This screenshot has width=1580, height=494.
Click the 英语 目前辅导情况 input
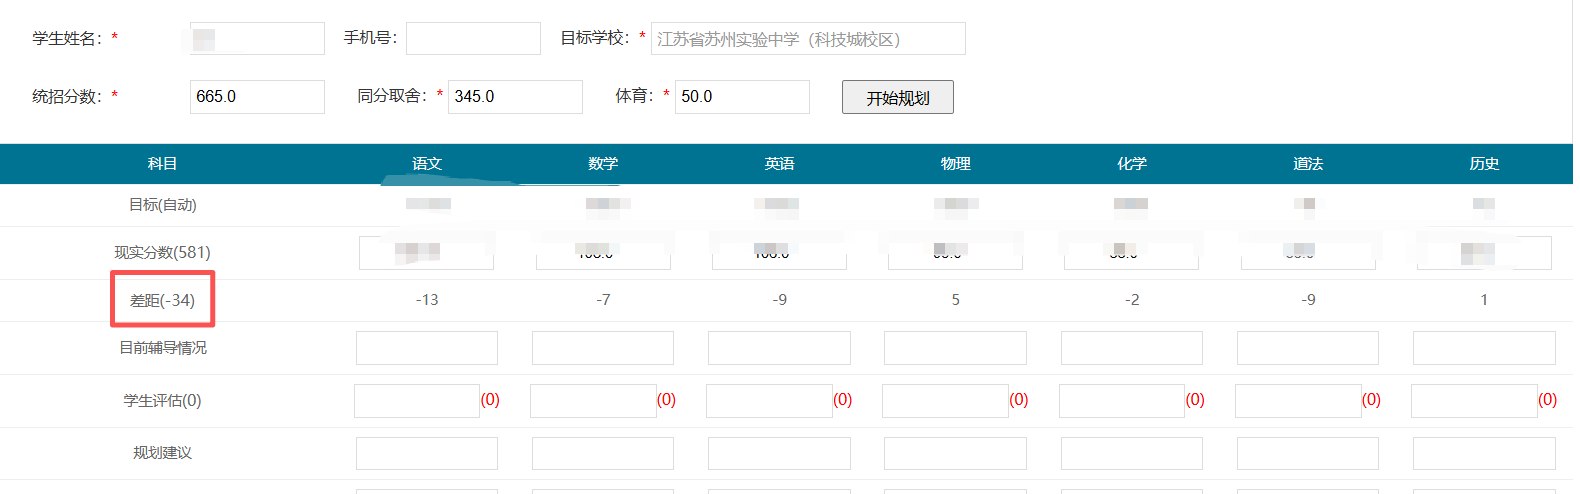(x=779, y=348)
